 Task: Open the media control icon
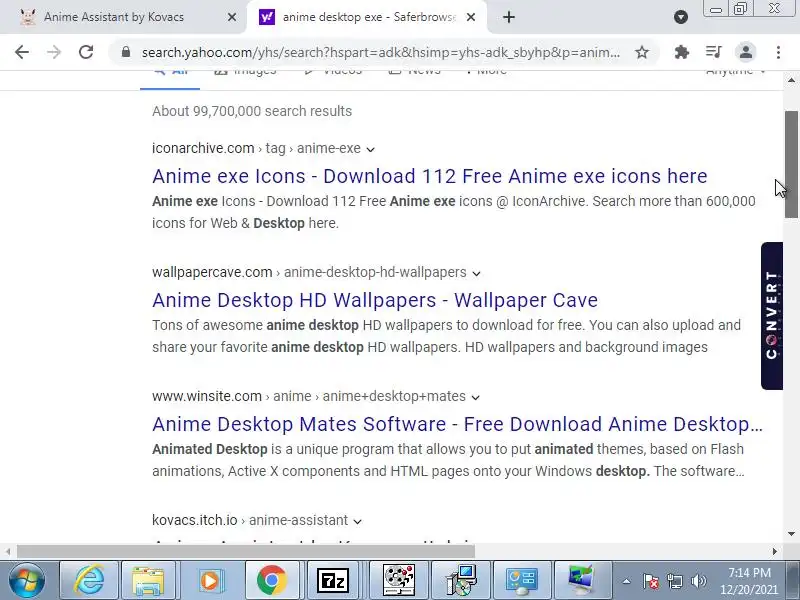tap(714, 52)
